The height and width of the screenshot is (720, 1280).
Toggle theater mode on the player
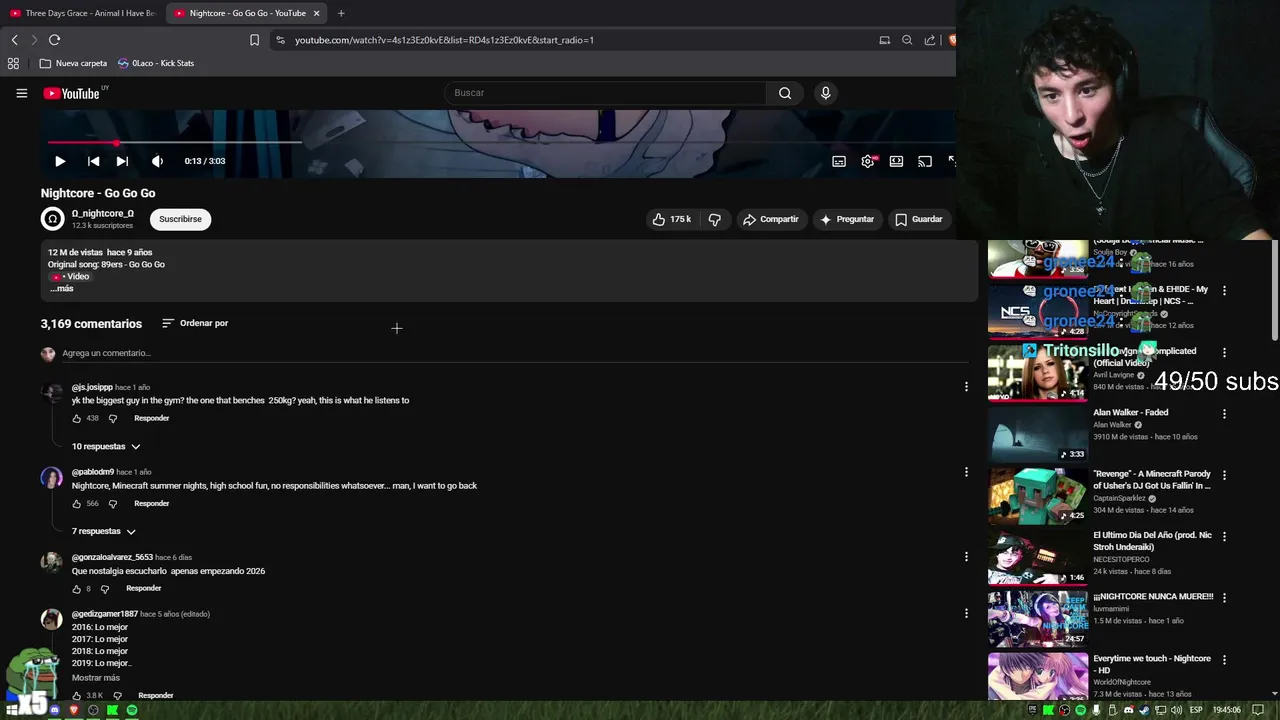click(896, 161)
